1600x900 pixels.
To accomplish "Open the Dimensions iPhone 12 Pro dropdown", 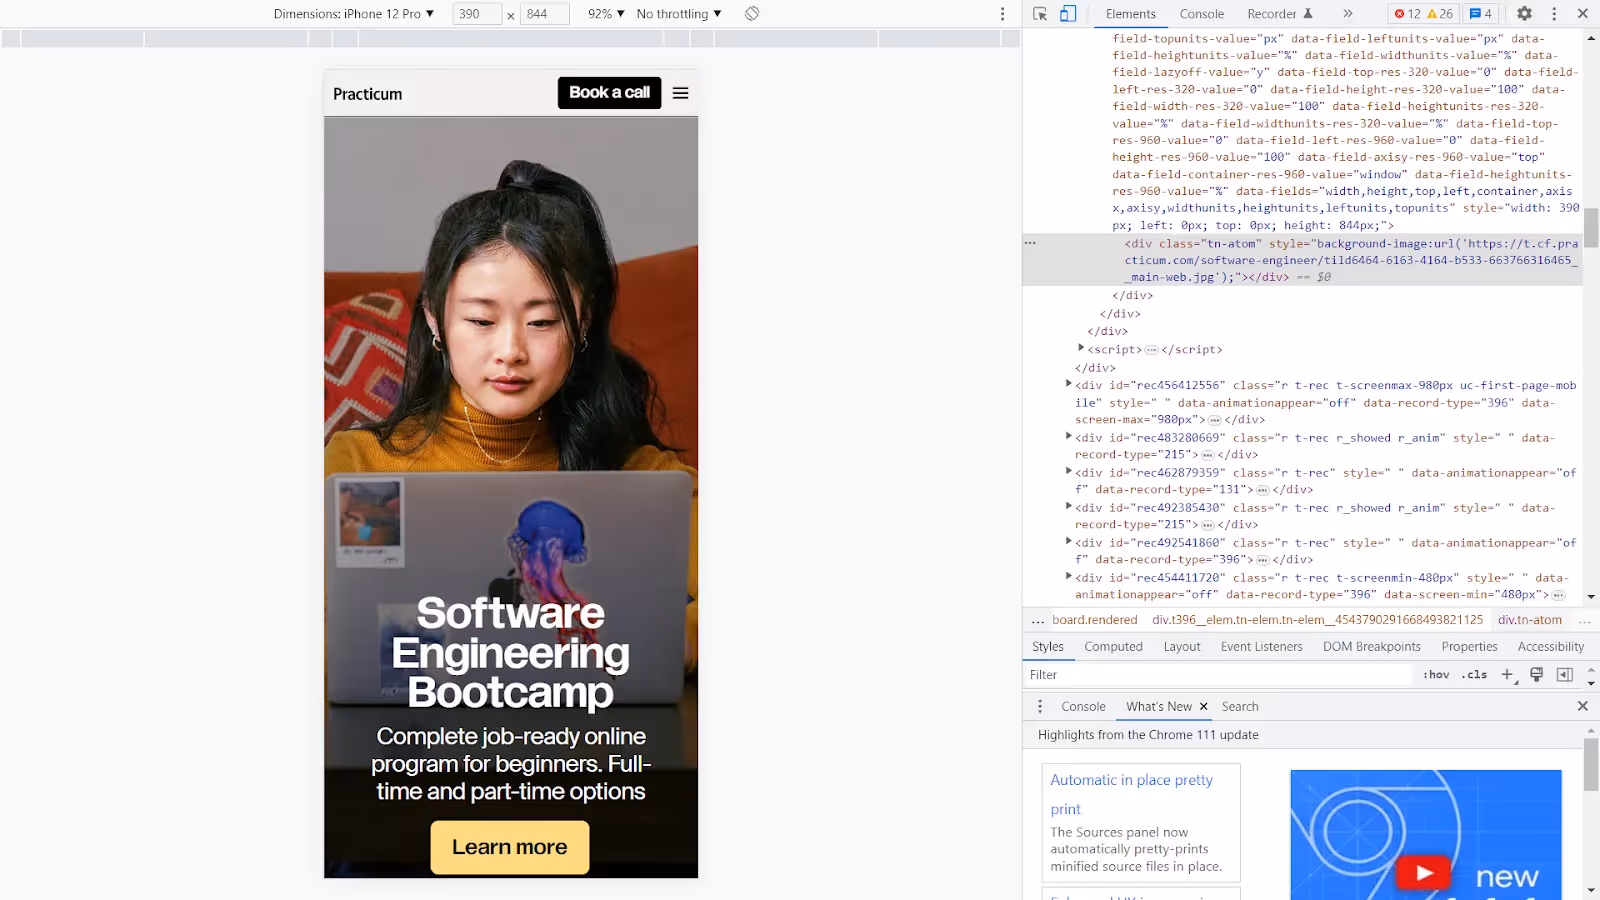I will tap(354, 14).
